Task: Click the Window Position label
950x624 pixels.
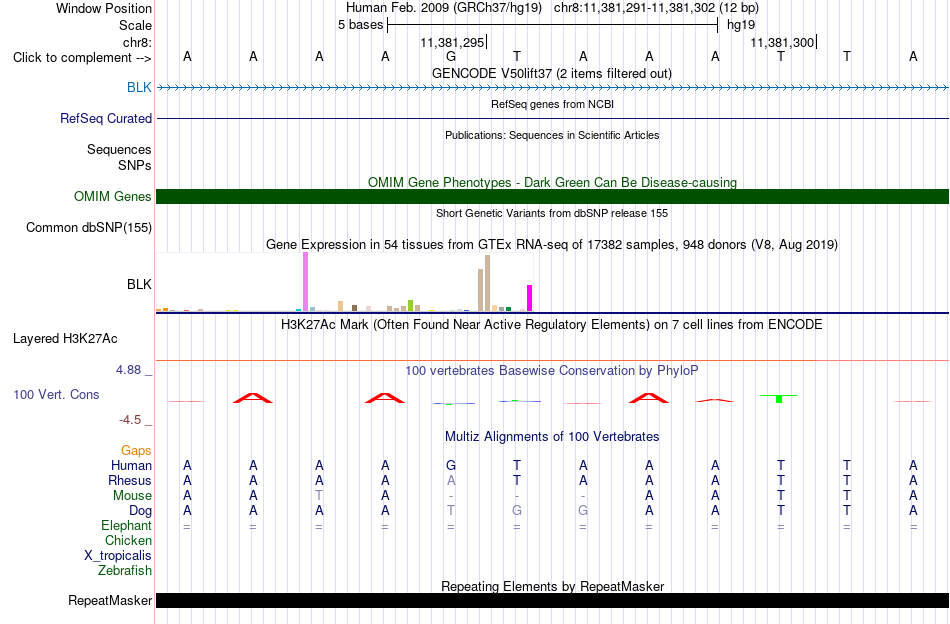Action: pyautogui.click(x=104, y=8)
